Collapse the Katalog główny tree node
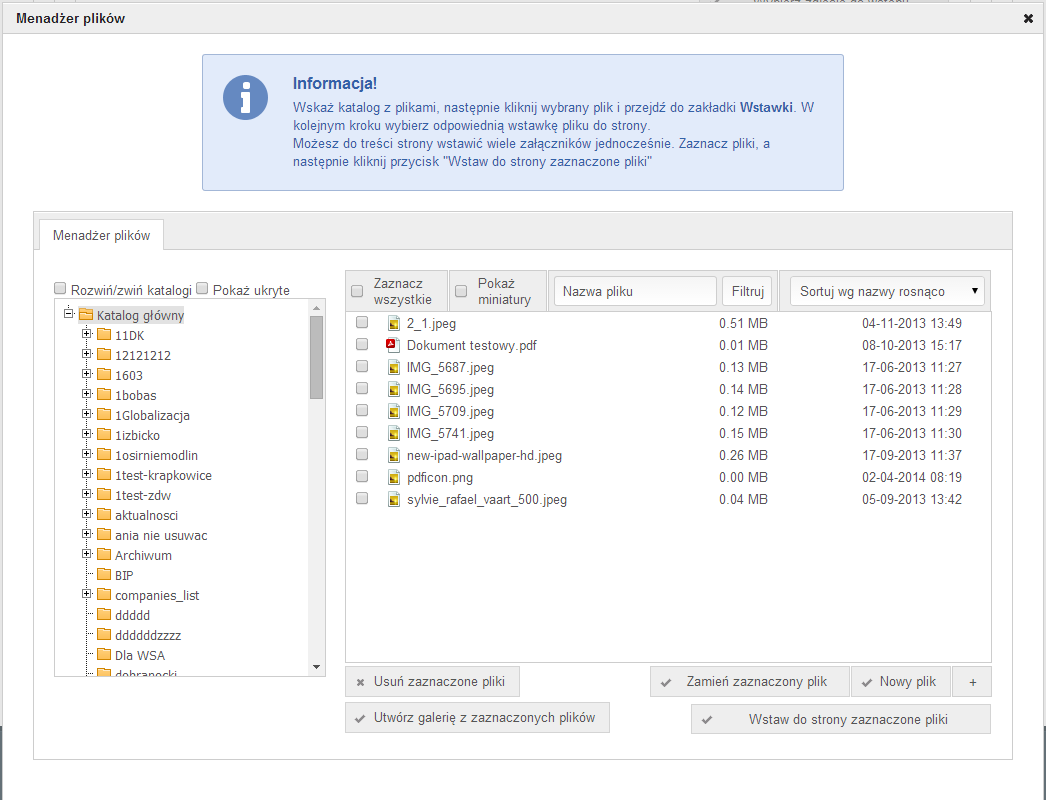 [x=68, y=313]
